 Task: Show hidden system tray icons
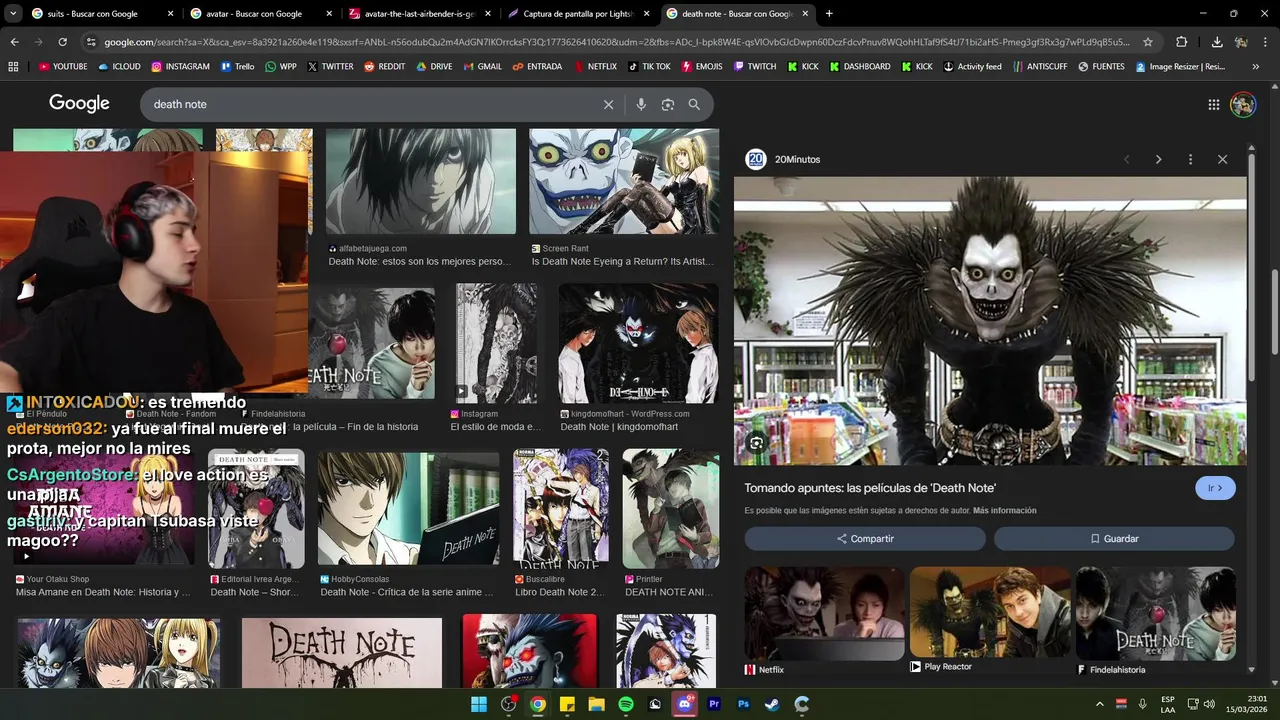click(x=1100, y=704)
